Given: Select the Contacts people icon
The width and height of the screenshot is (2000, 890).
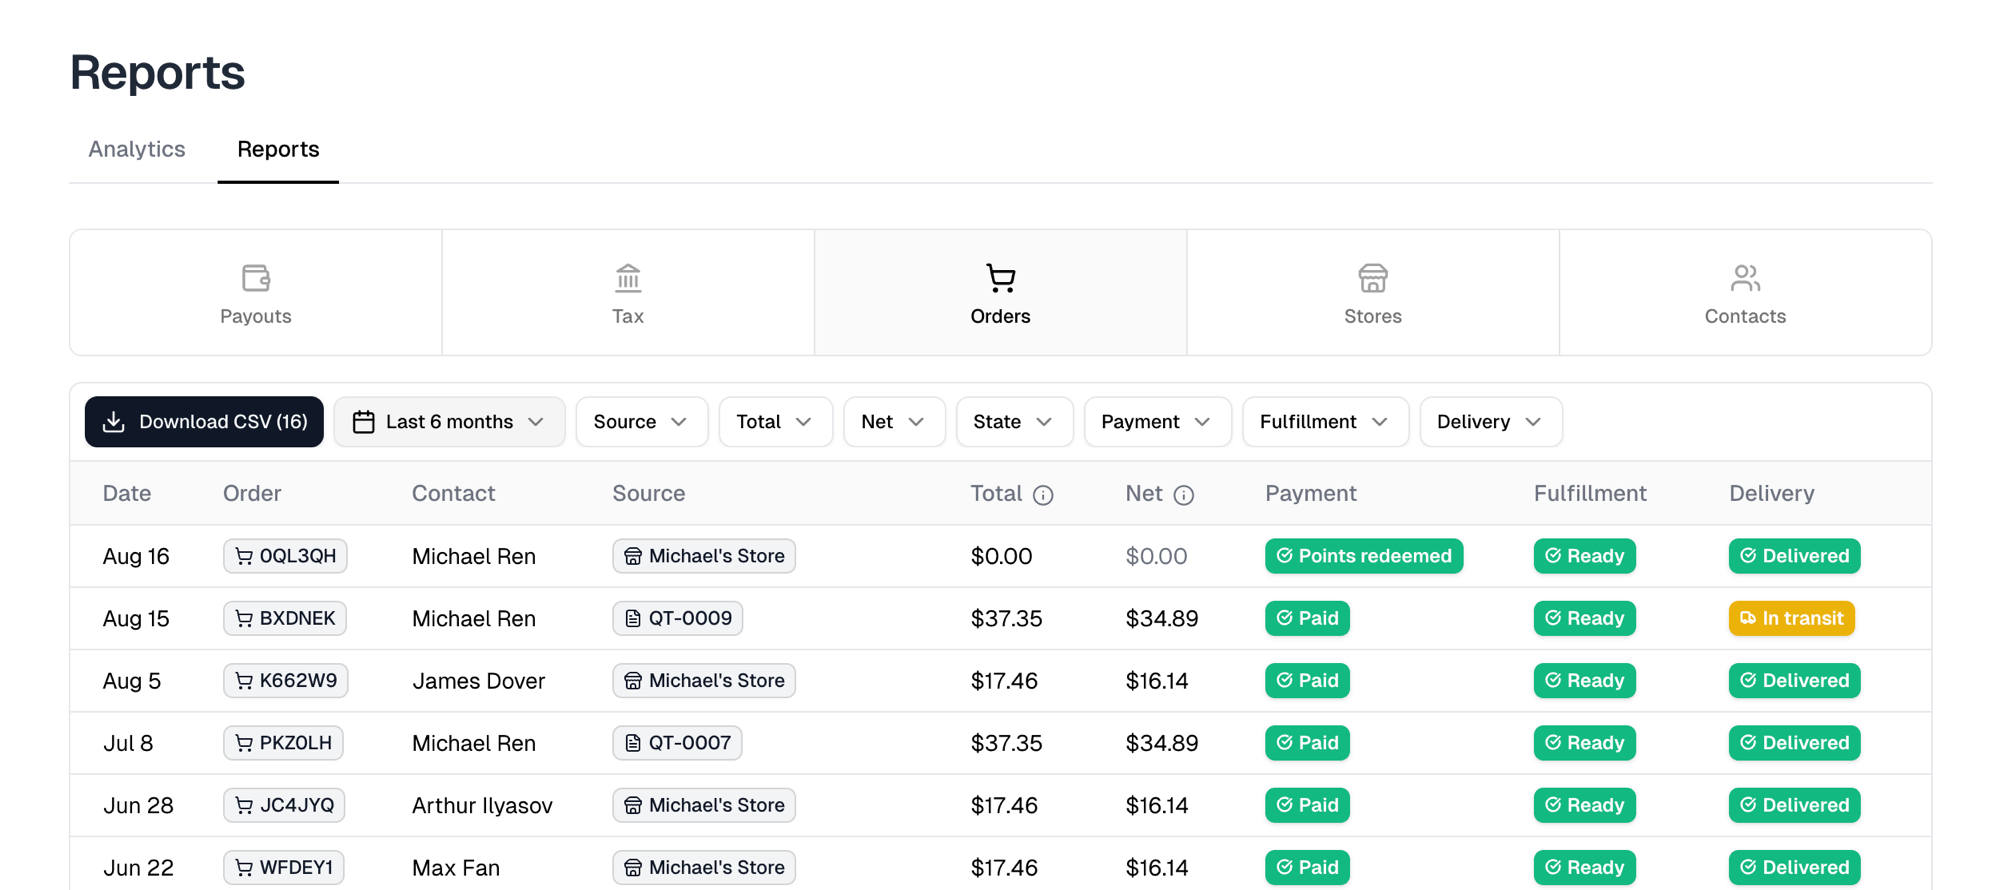Looking at the screenshot, I should coord(1745,278).
